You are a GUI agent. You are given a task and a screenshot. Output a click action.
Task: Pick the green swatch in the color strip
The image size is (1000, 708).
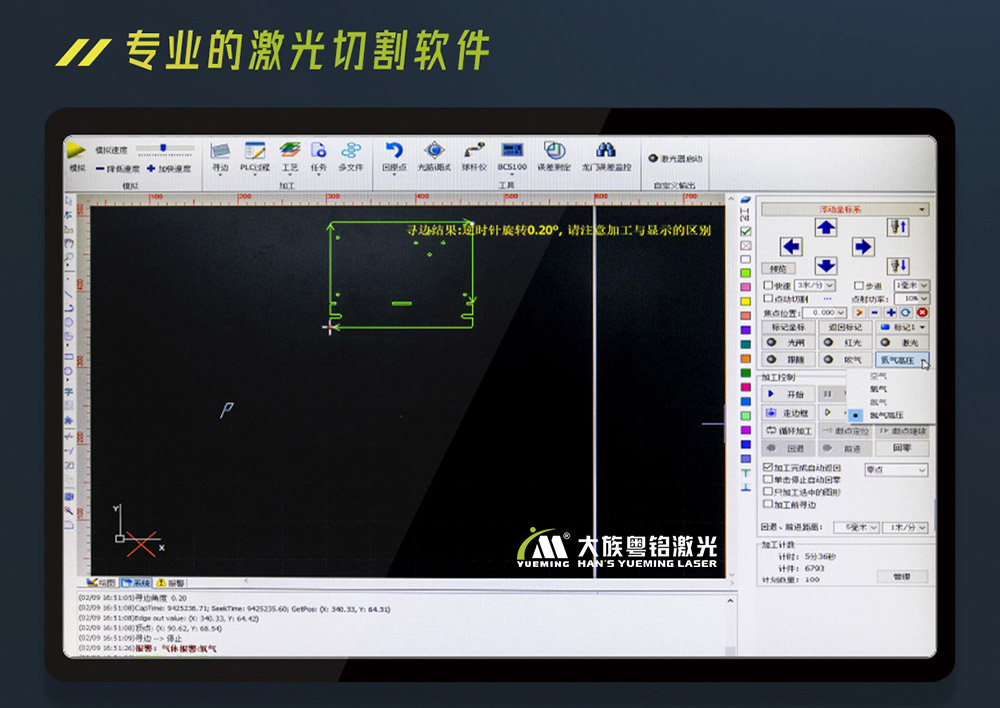coord(745,274)
